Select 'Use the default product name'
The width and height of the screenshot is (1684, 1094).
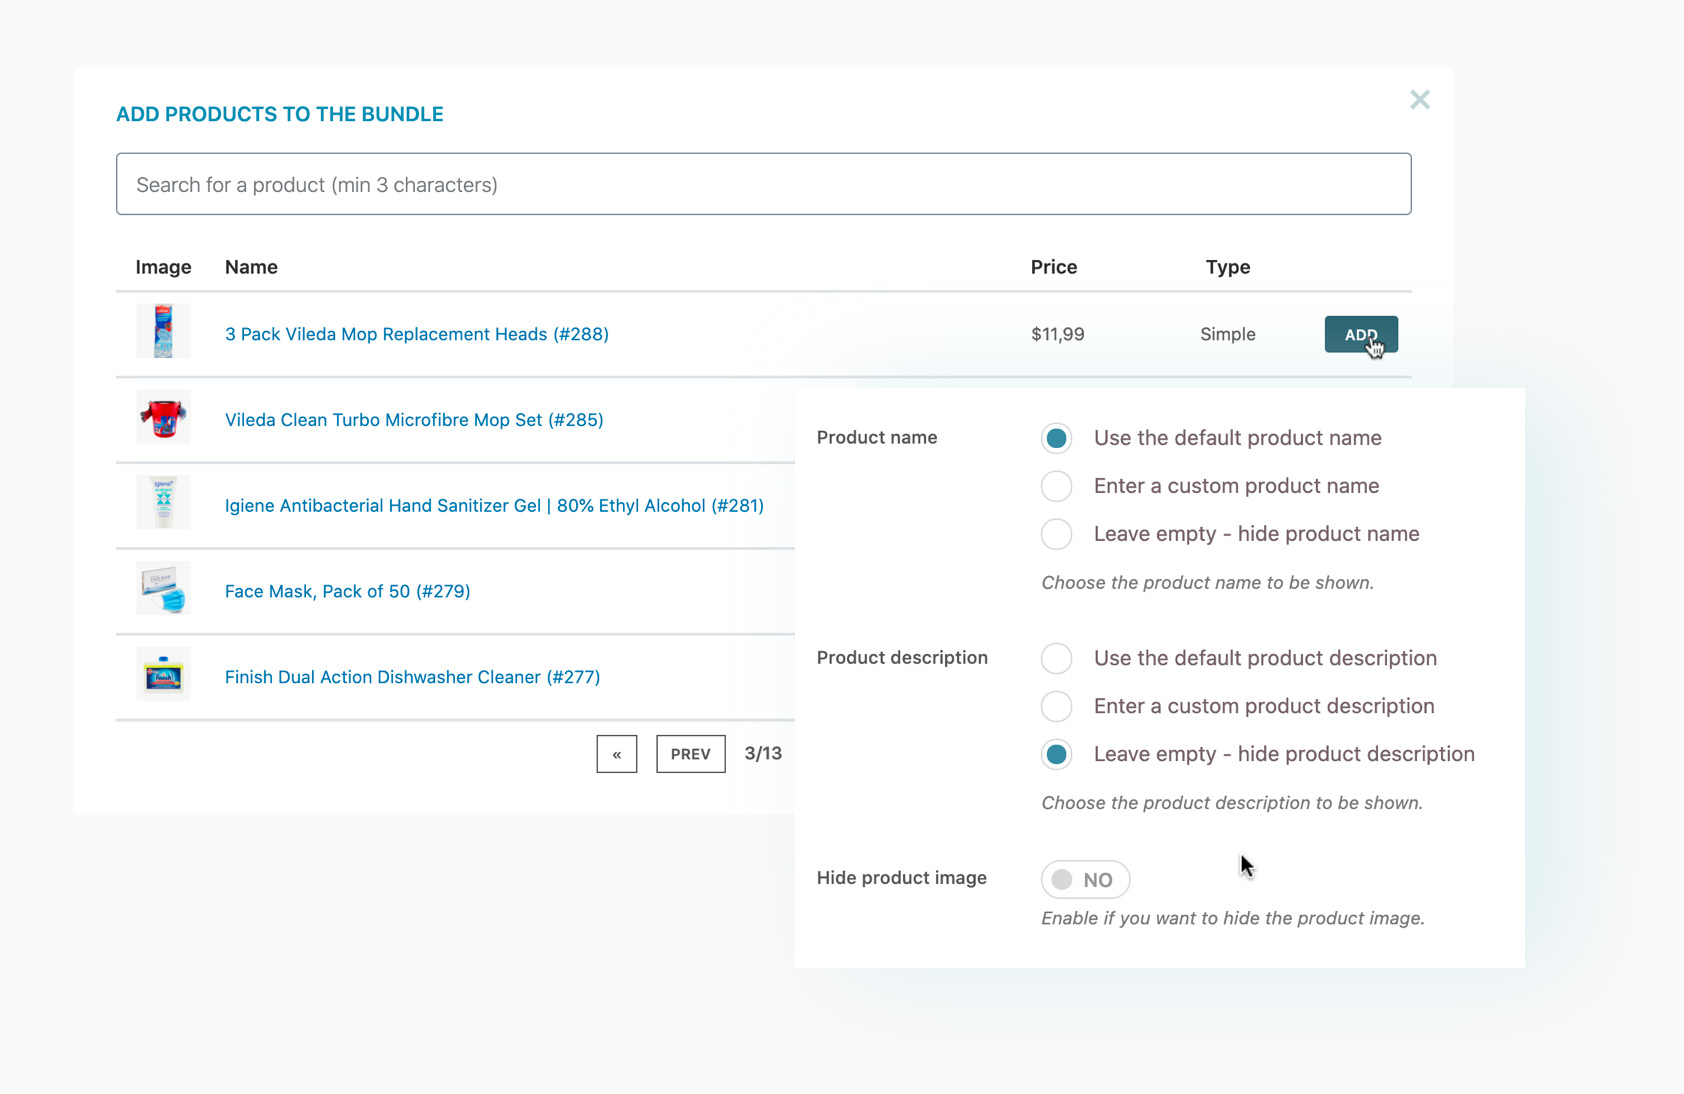tap(1056, 438)
